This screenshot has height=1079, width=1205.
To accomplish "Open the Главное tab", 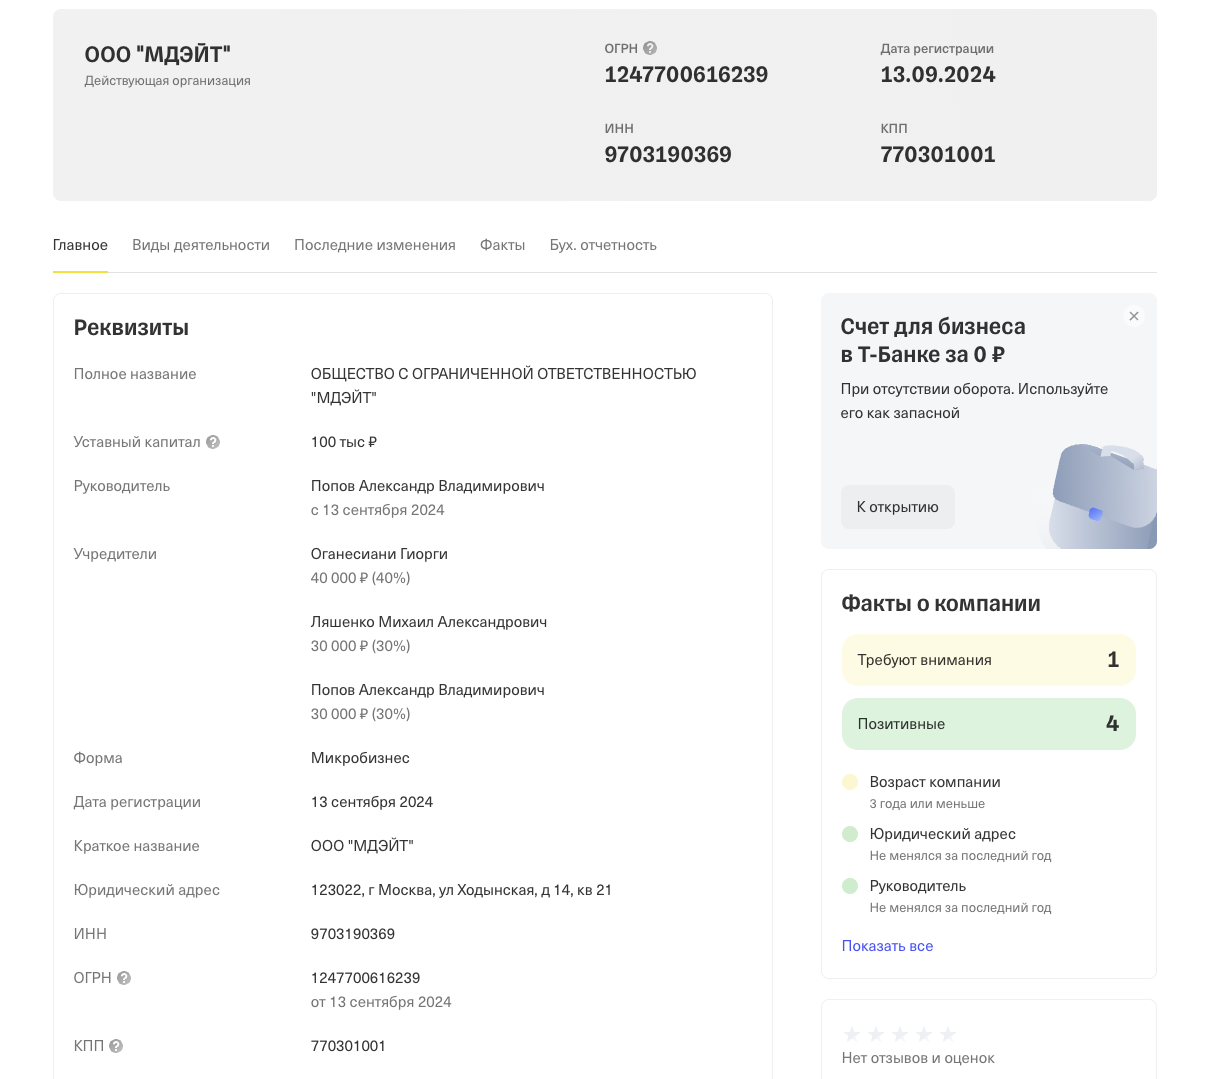I will [80, 244].
